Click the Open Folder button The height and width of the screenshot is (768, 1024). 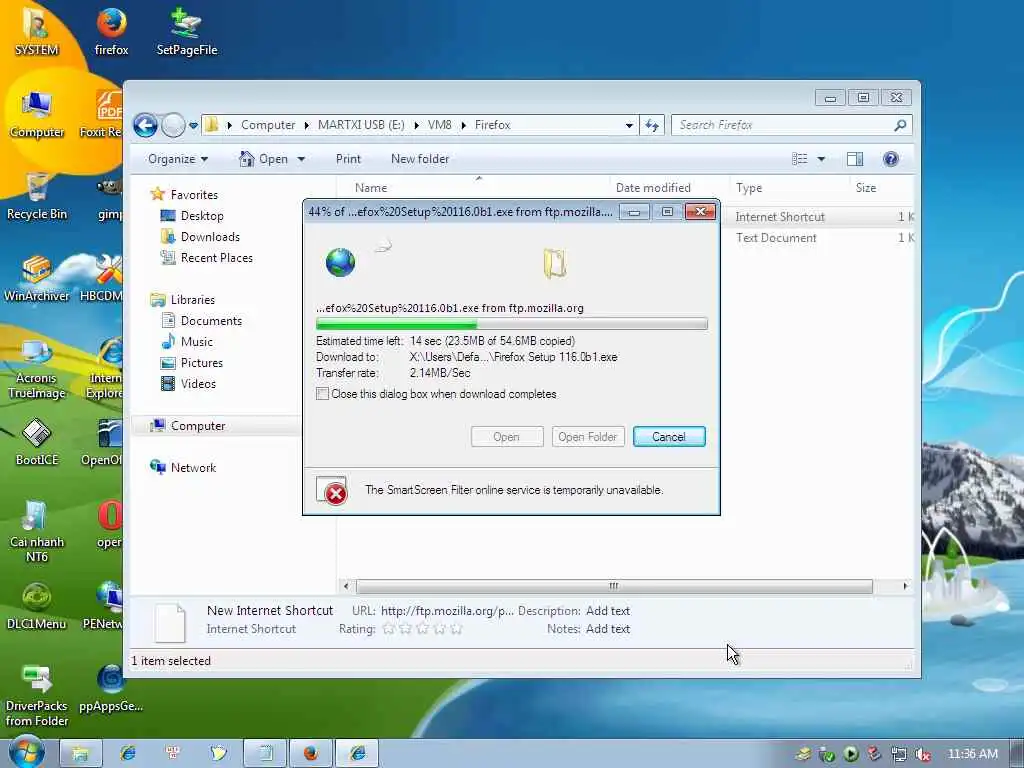point(588,437)
